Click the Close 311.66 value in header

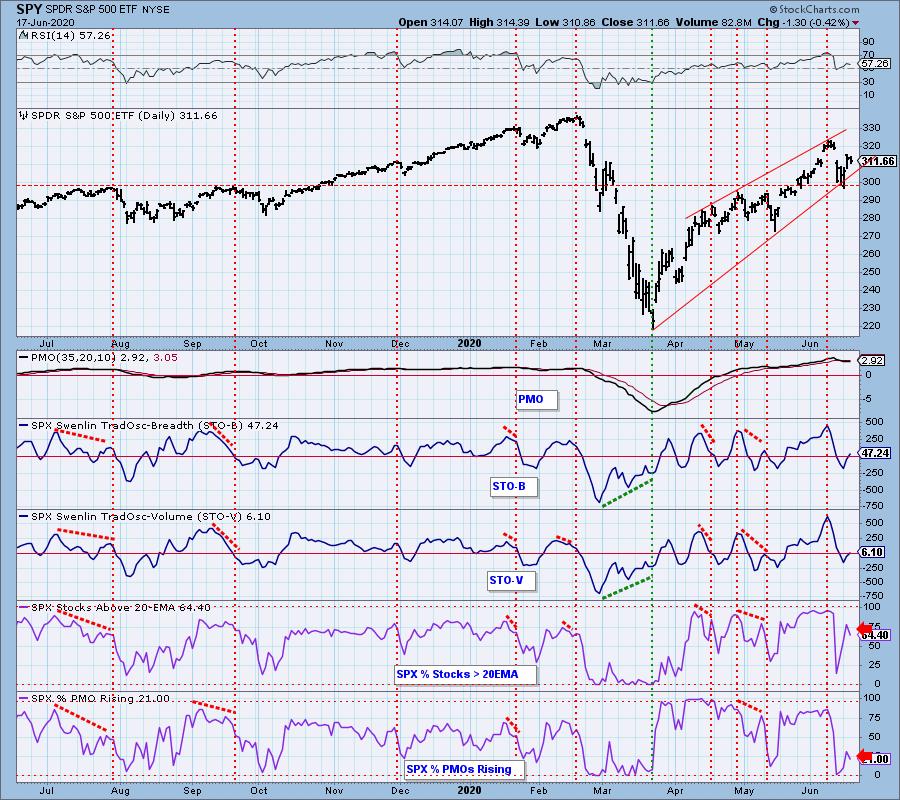point(635,22)
